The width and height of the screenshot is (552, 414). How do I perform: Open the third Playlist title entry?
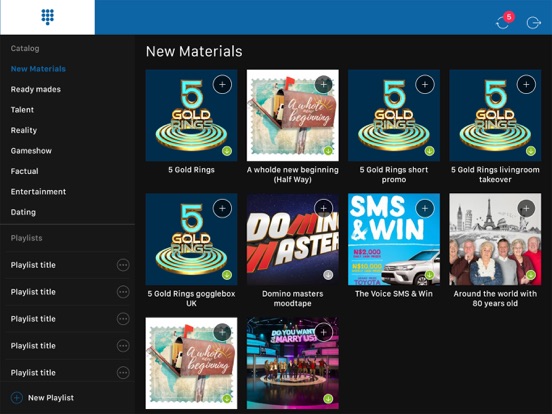tap(33, 319)
